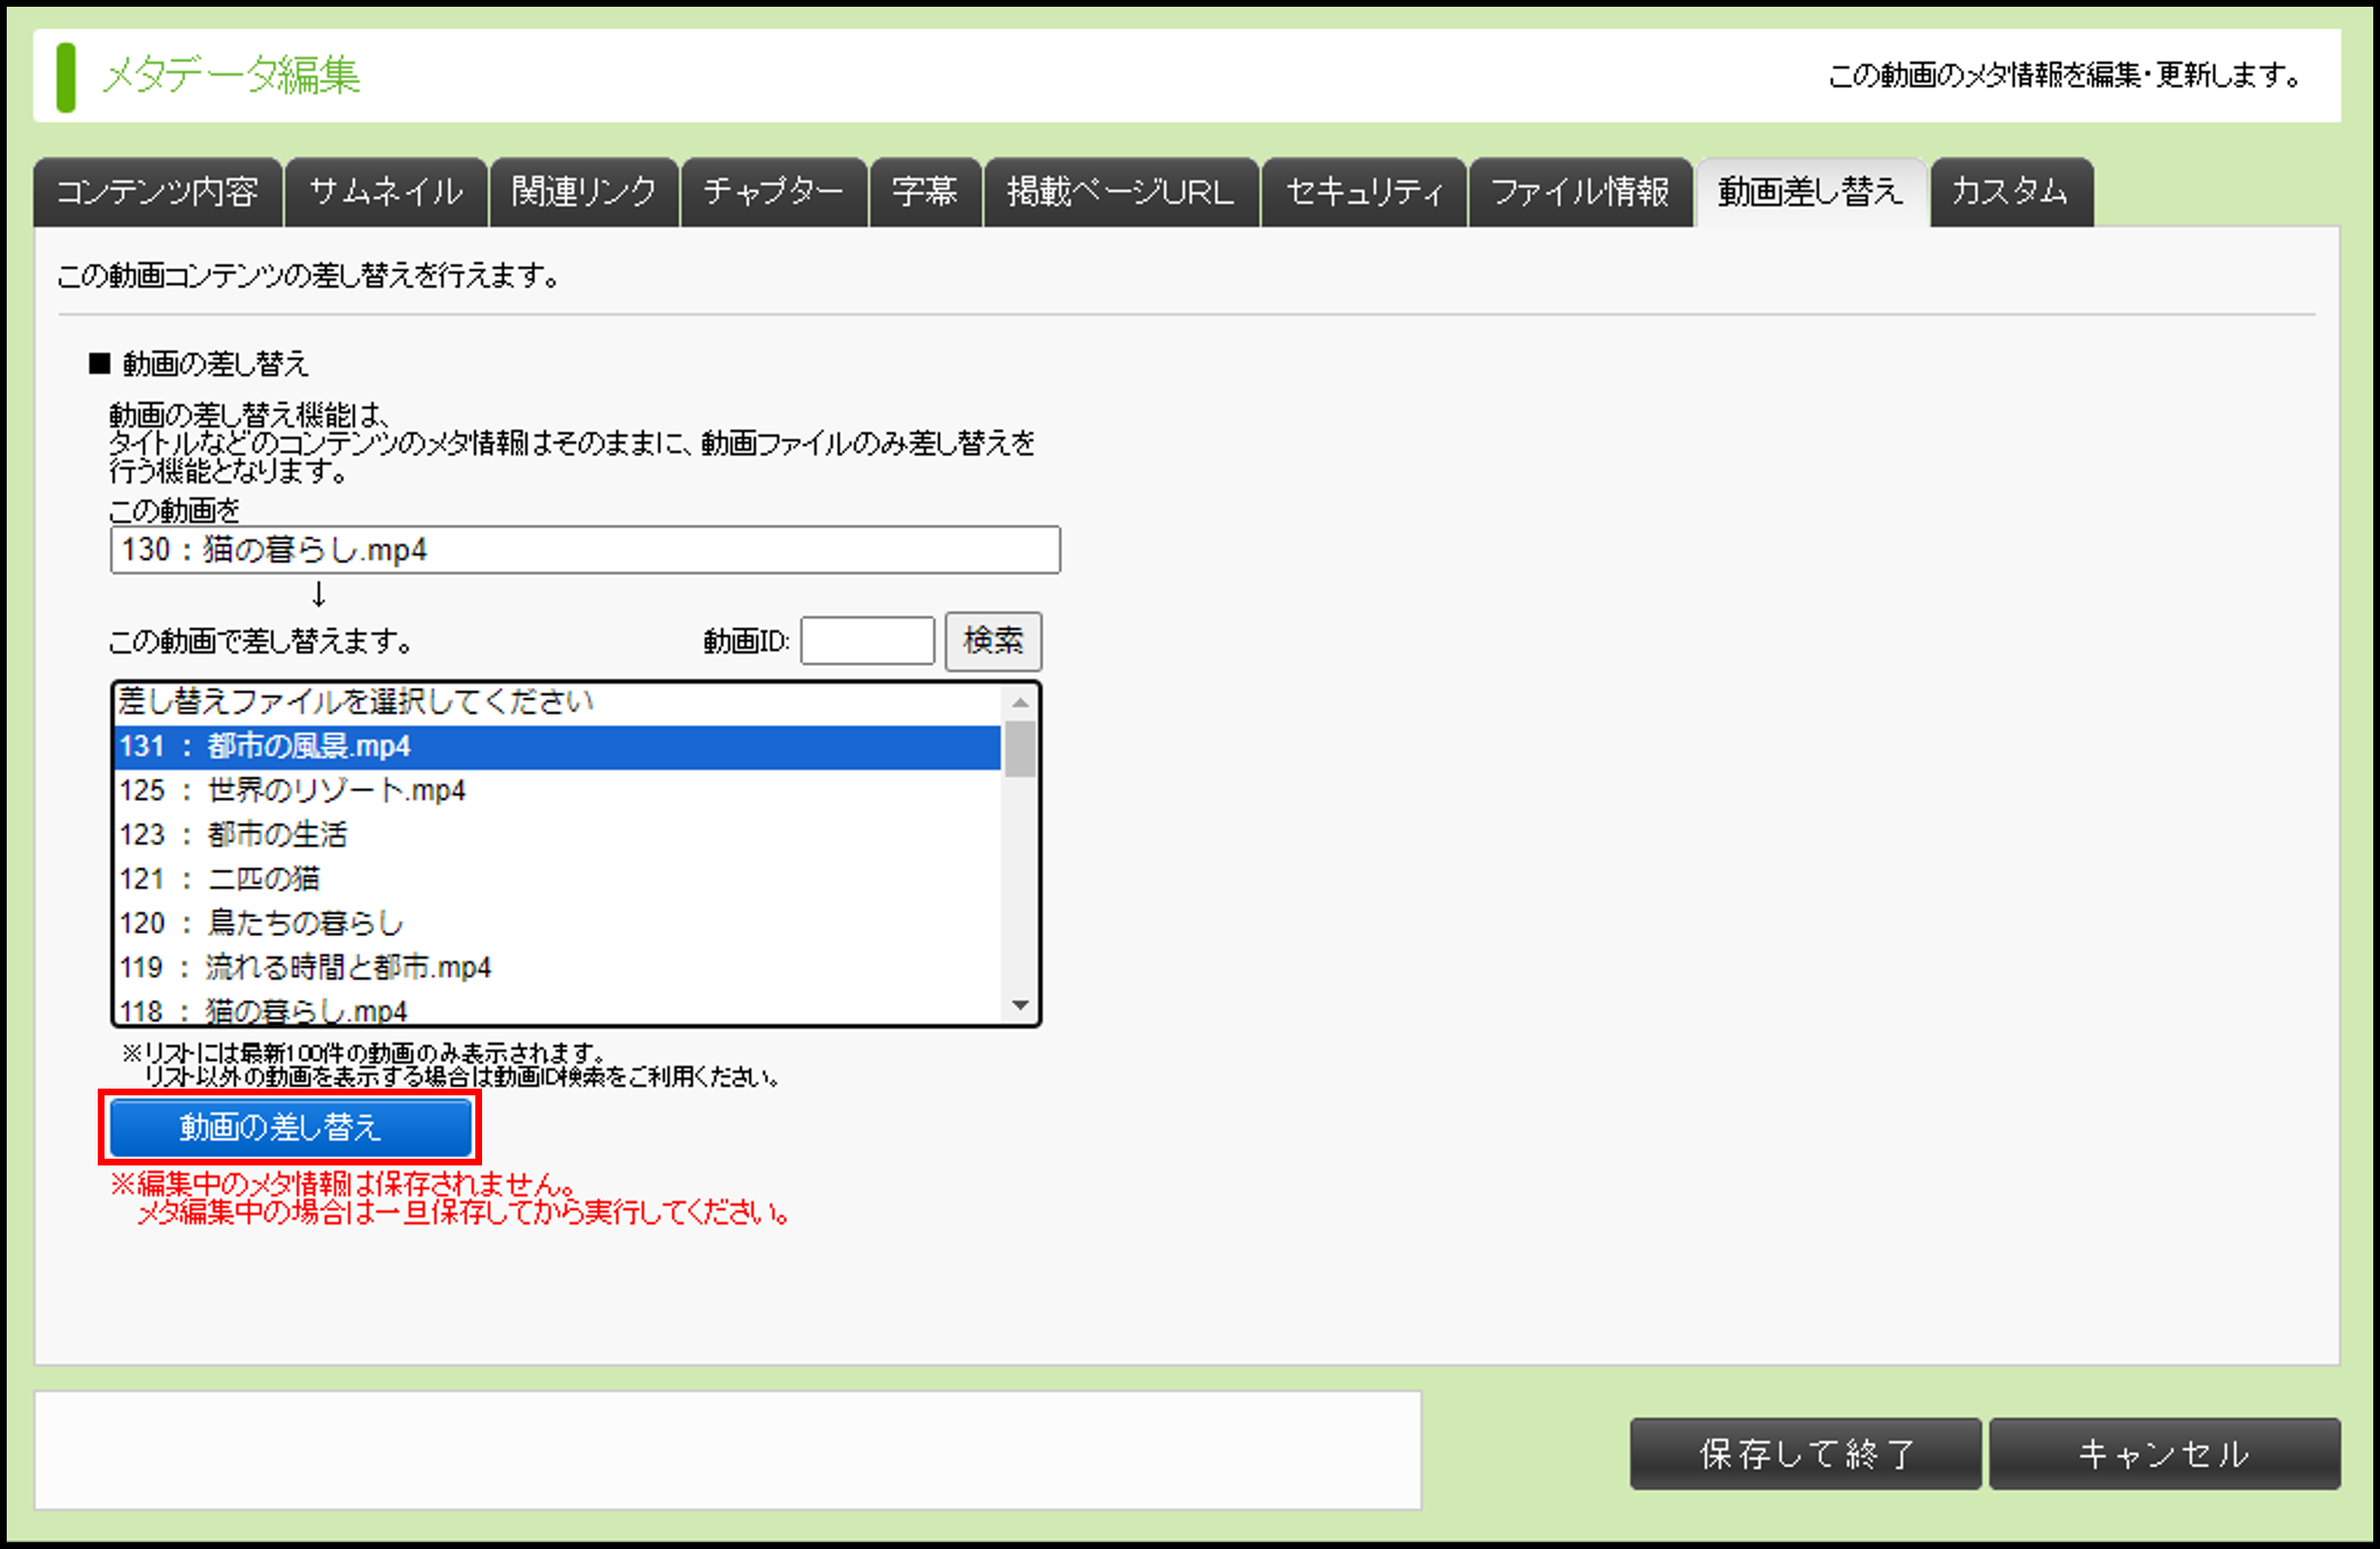Viewport: 2380px width, 1549px height.
Task: Click the list scrollbar up arrow
Action: coord(1020,703)
